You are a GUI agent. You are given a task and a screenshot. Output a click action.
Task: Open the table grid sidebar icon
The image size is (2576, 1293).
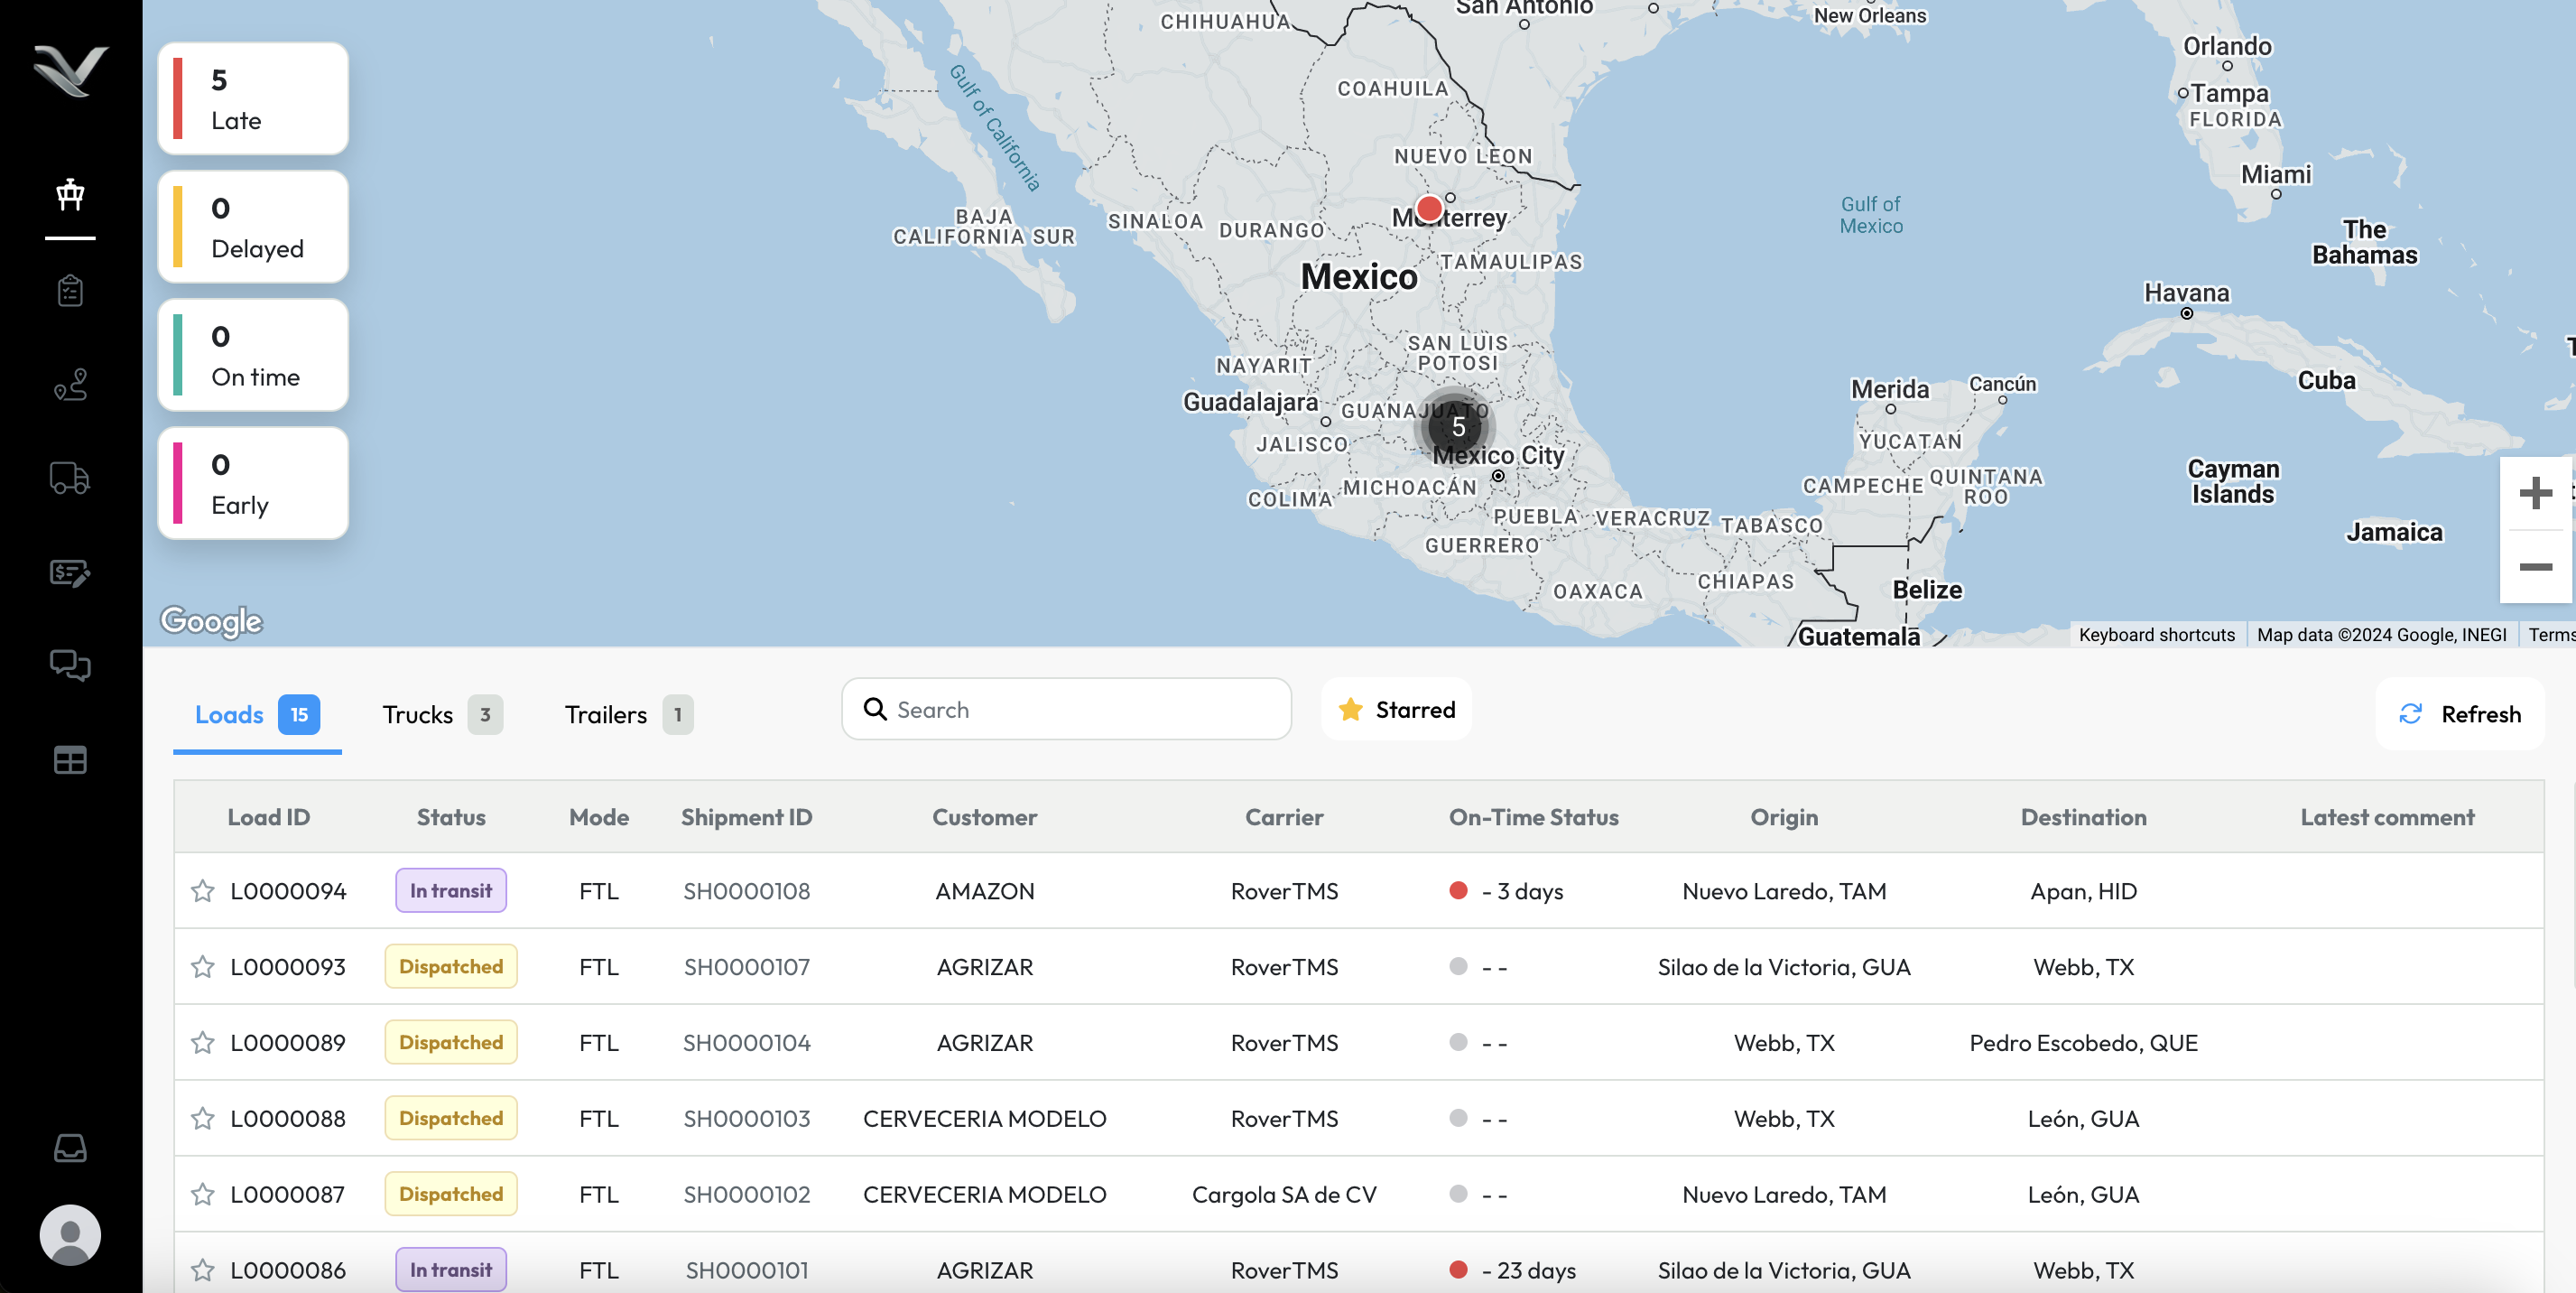click(70, 760)
